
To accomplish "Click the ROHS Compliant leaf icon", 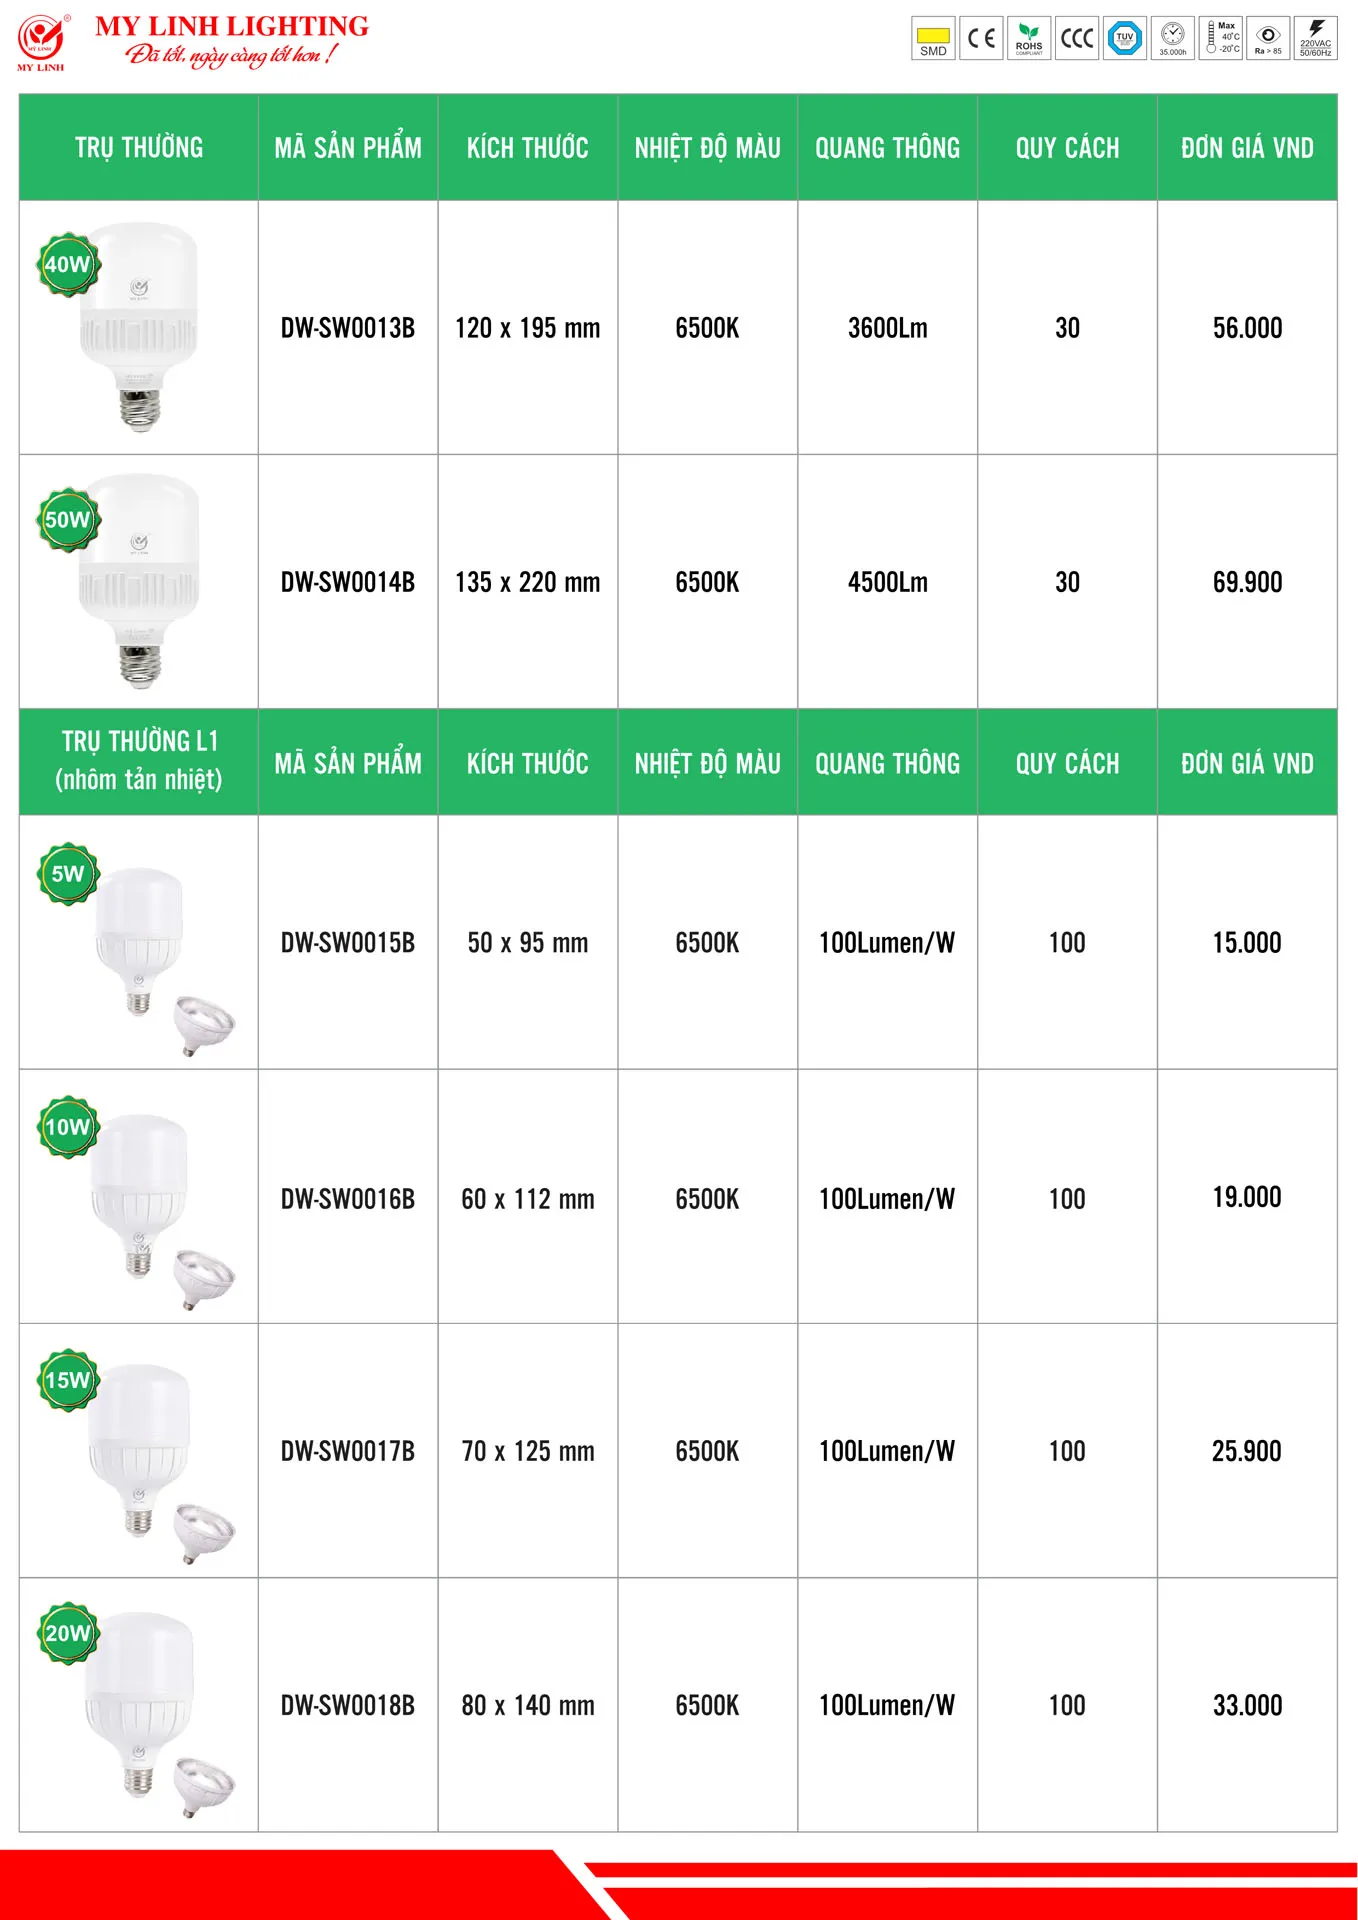I will coord(1029,38).
